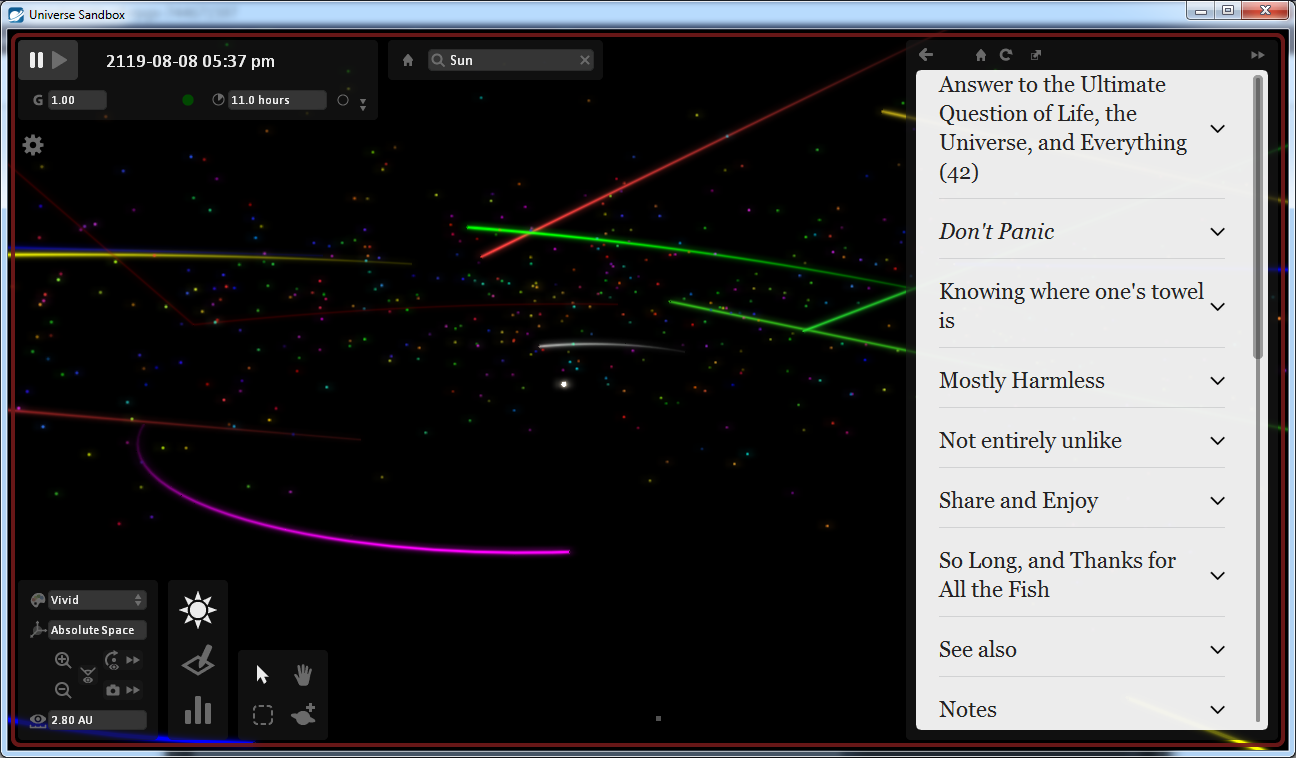
Task: Clear the Sun search field
Action: coord(585,60)
